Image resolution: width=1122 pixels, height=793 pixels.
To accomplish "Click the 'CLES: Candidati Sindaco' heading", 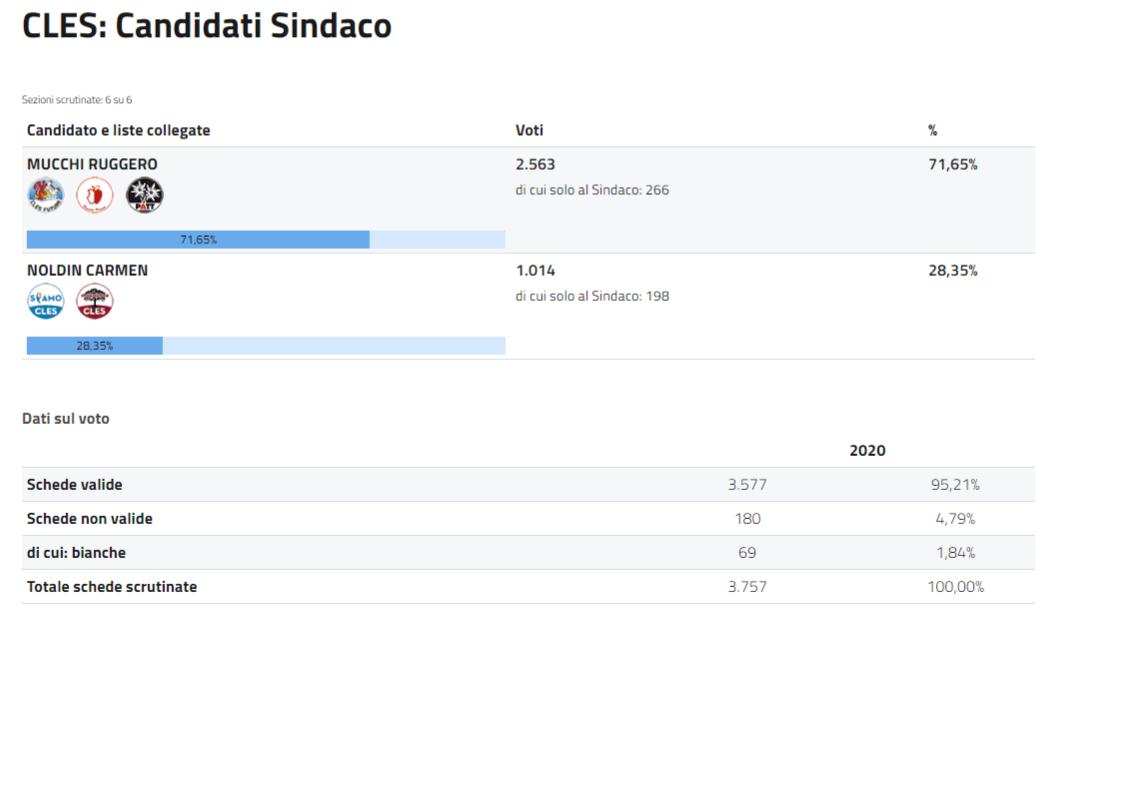I will 207,27.
